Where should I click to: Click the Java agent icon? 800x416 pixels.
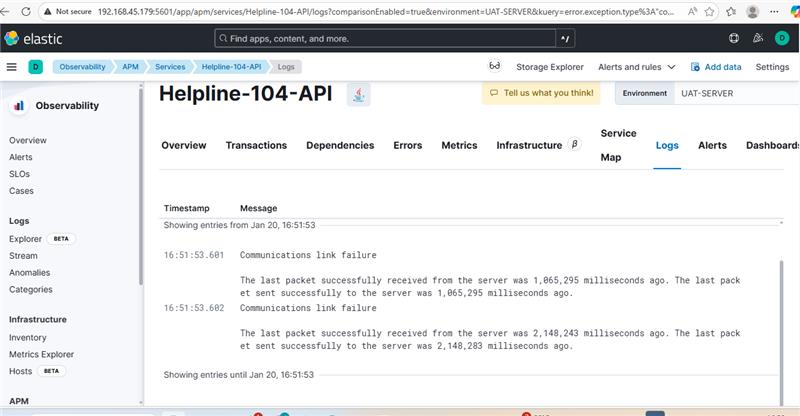(358, 94)
